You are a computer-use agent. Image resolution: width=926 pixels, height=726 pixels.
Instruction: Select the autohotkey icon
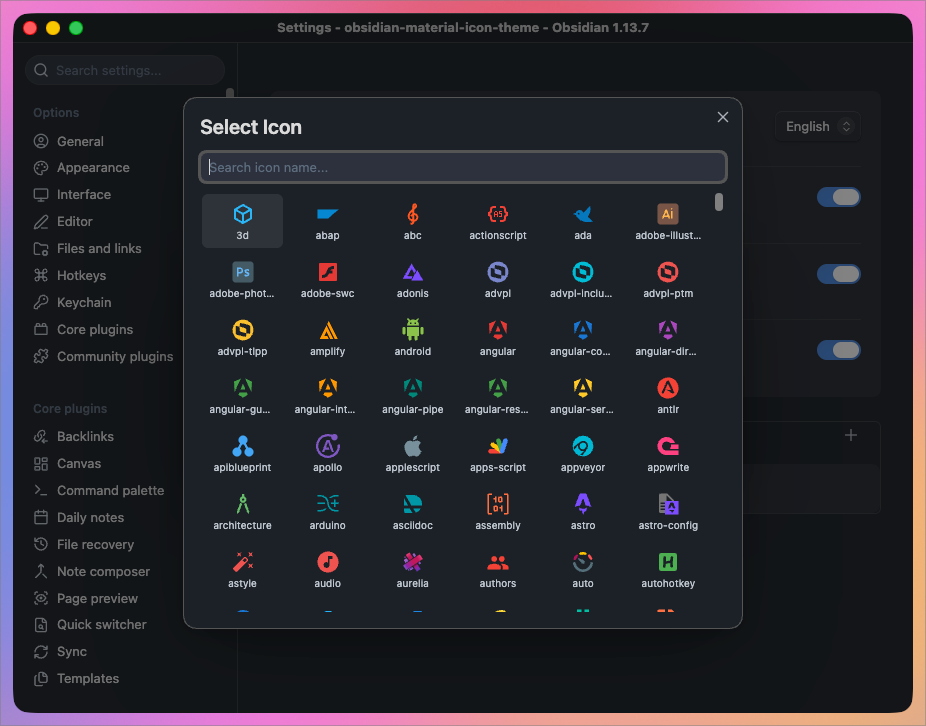point(668,569)
